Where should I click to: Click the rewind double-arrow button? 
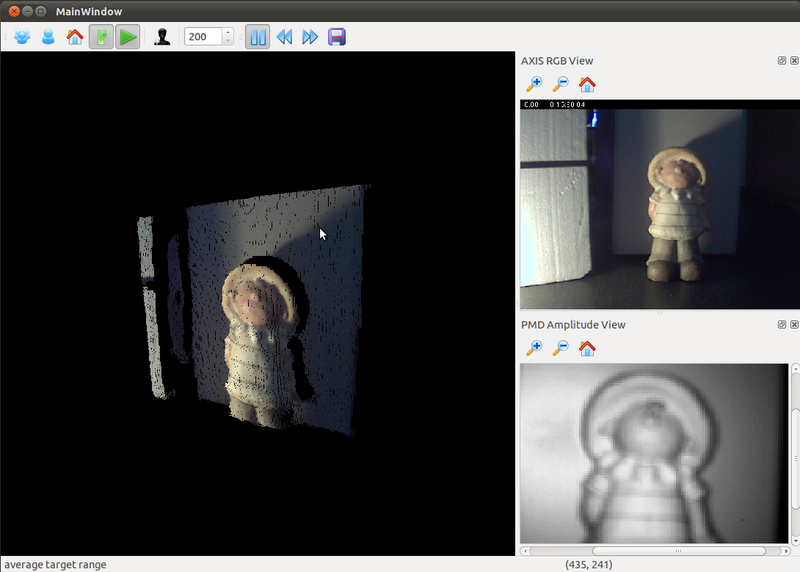click(284, 37)
